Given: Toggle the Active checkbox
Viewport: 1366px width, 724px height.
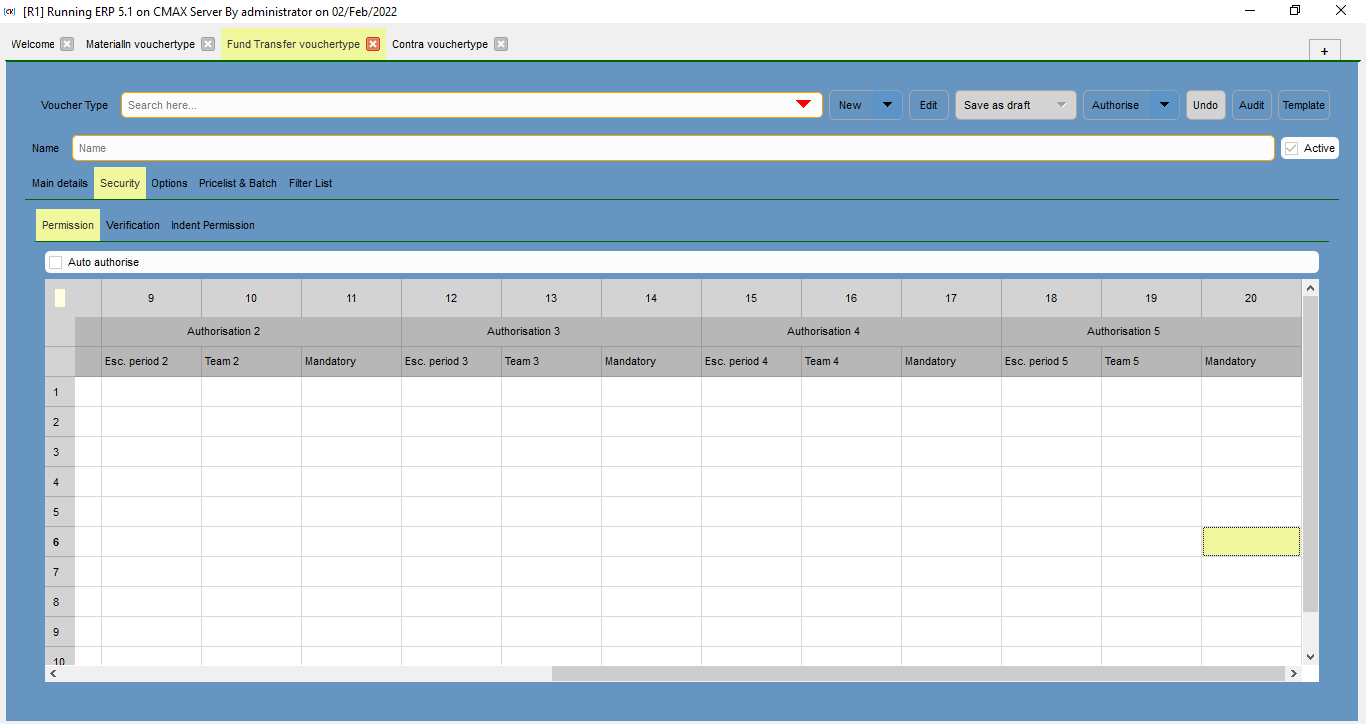Looking at the screenshot, I should coord(1292,148).
